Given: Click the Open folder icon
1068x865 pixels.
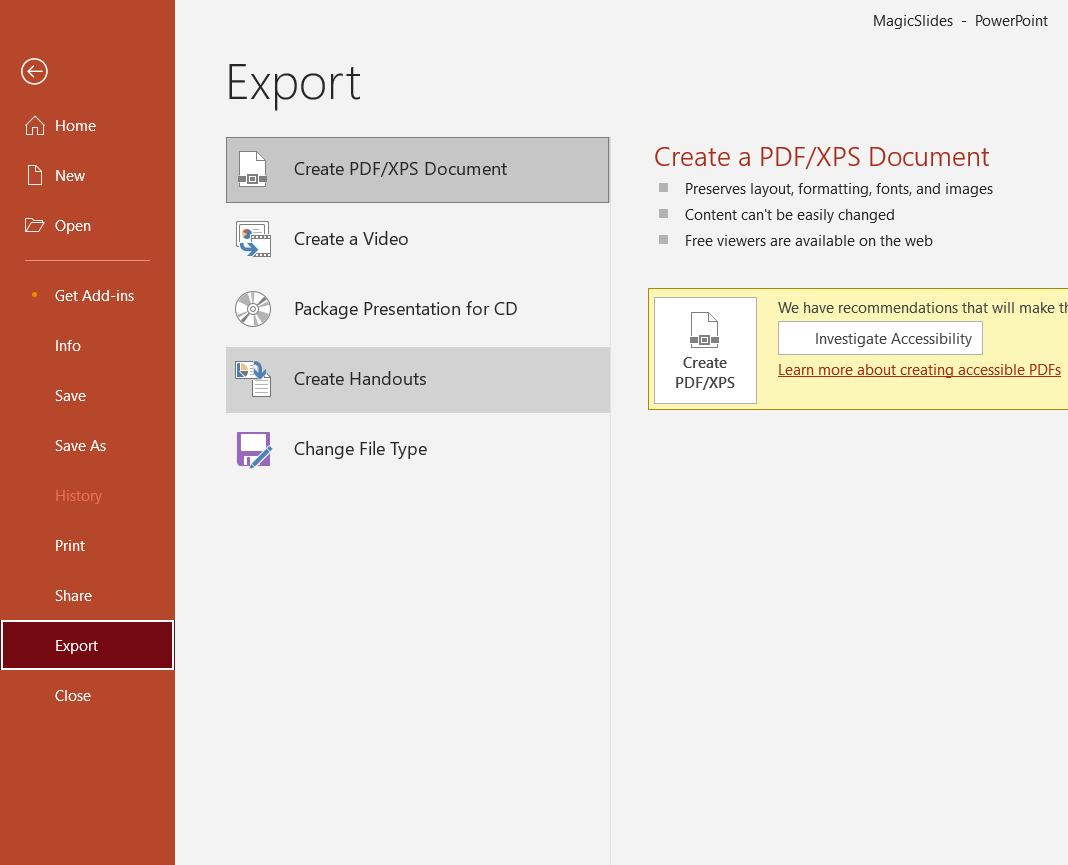Looking at the screenshot, I should (35, 226).
